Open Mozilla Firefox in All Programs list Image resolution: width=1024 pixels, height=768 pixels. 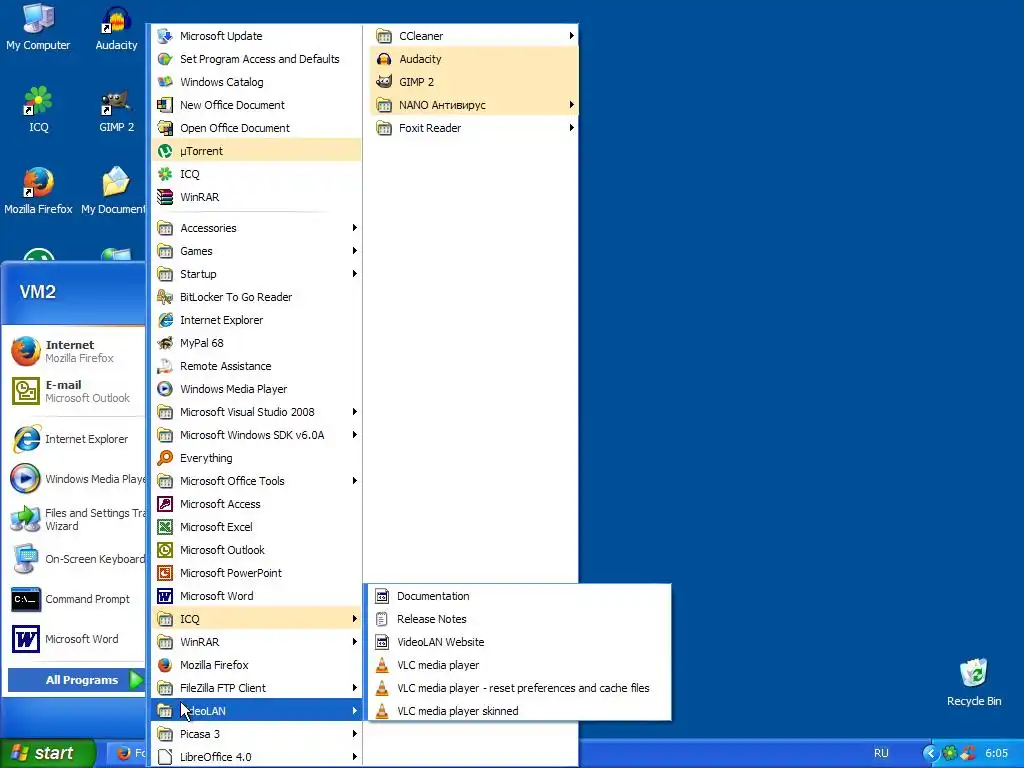tap(256, 665)
